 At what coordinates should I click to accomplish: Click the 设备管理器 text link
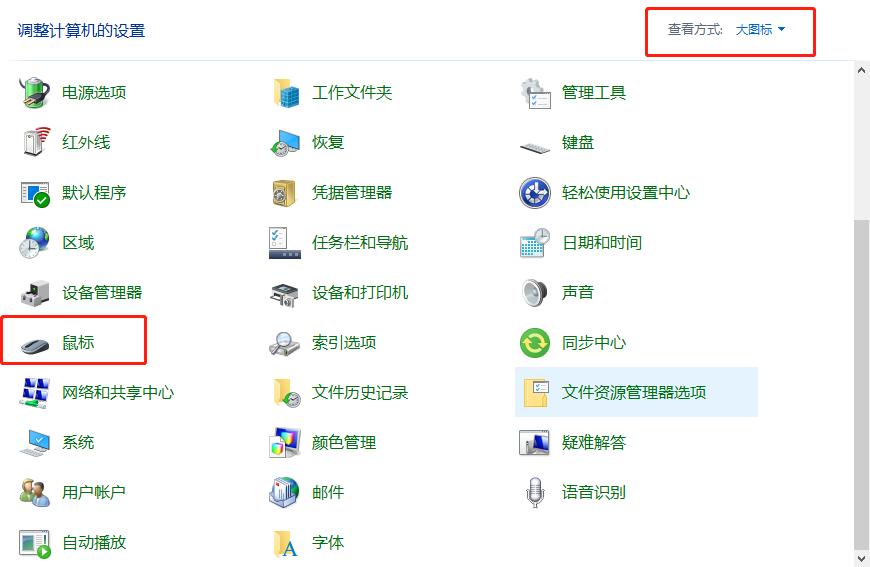point(102,292)
